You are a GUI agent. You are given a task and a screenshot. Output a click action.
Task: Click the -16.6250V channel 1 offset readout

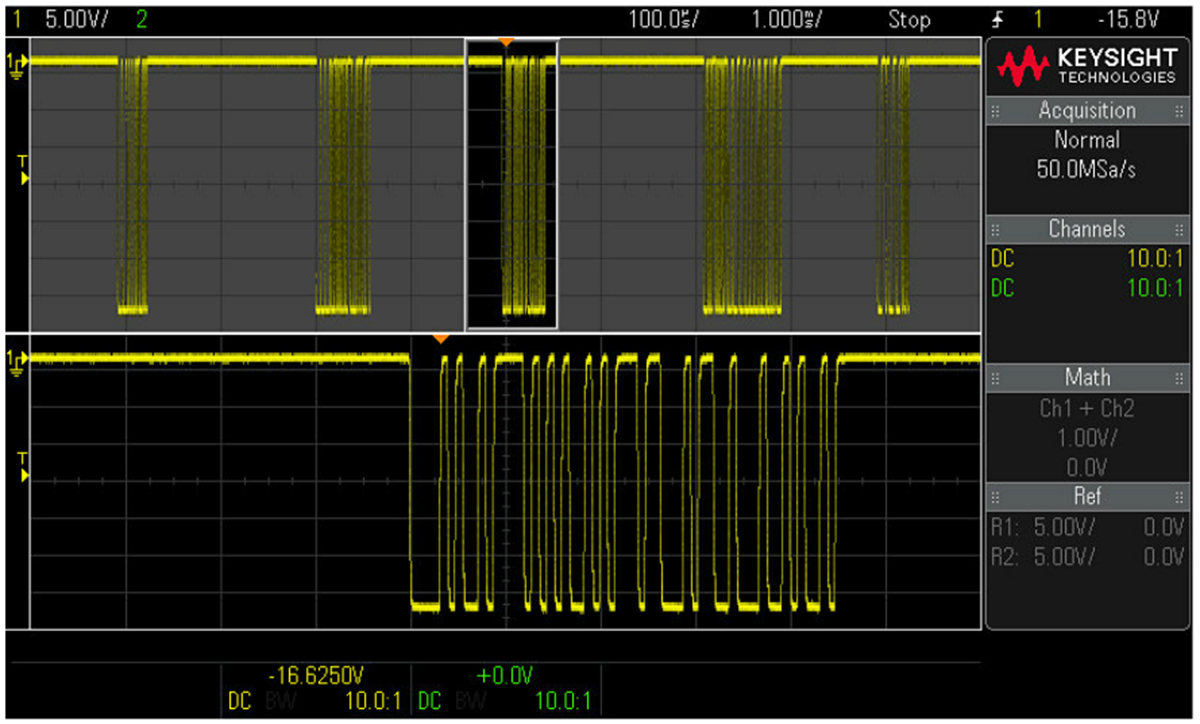[317, 676]
